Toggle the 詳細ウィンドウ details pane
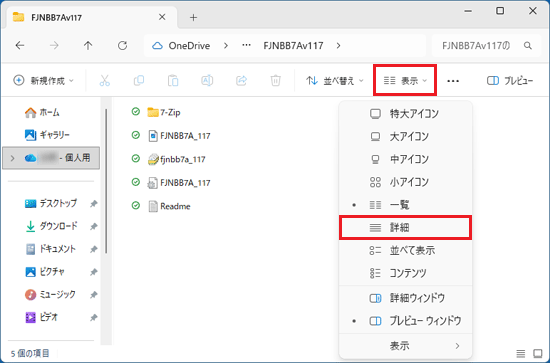This screenshot has width=550, height=363. (x=405, y=298)
